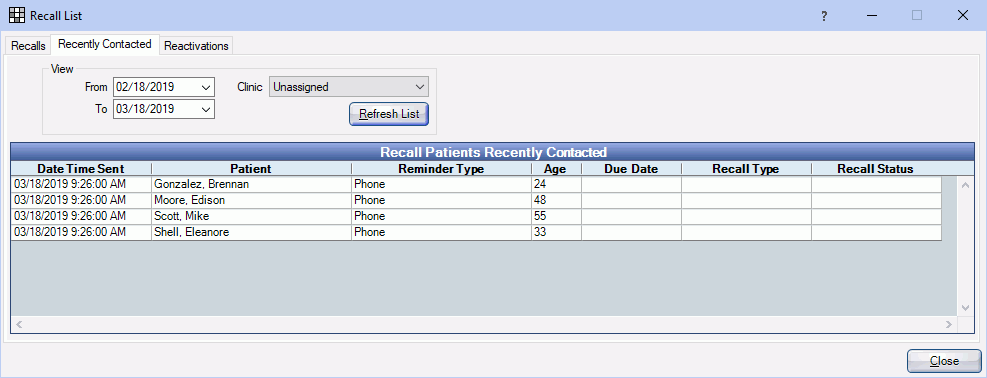Open the Clinic Unassigned combo box

click(x=349, y=87)
